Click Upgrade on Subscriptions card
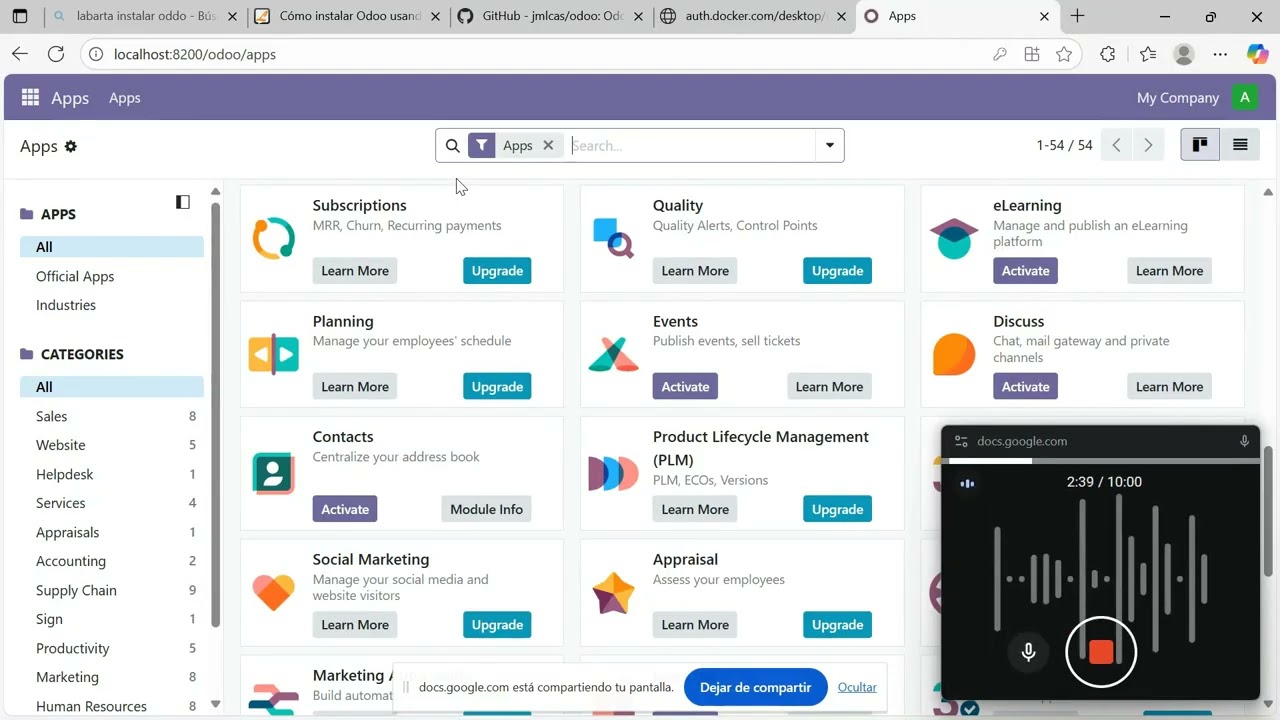This screenshot has height=720, width=1280. pyautogui.click(x=497, y=271)
